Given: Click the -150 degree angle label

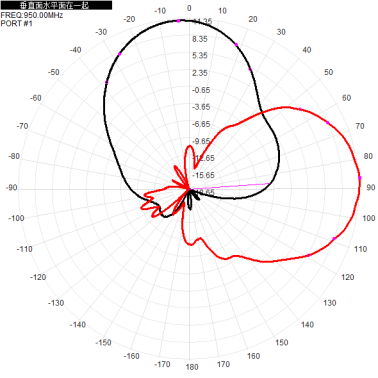Looking at the screenshot, I should (103, 343).
